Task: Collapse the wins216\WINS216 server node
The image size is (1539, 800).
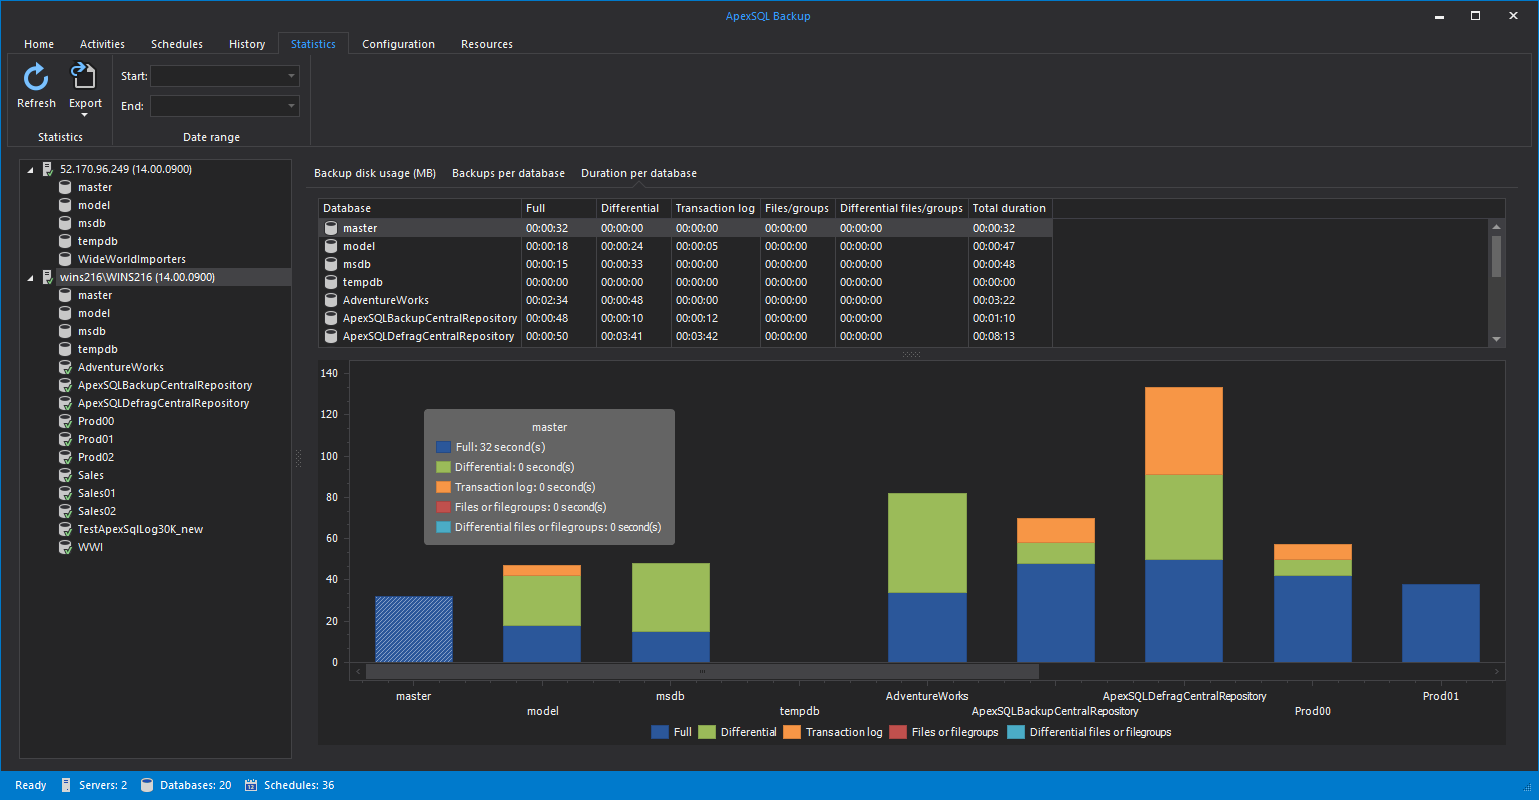Action: coord(30,278)
